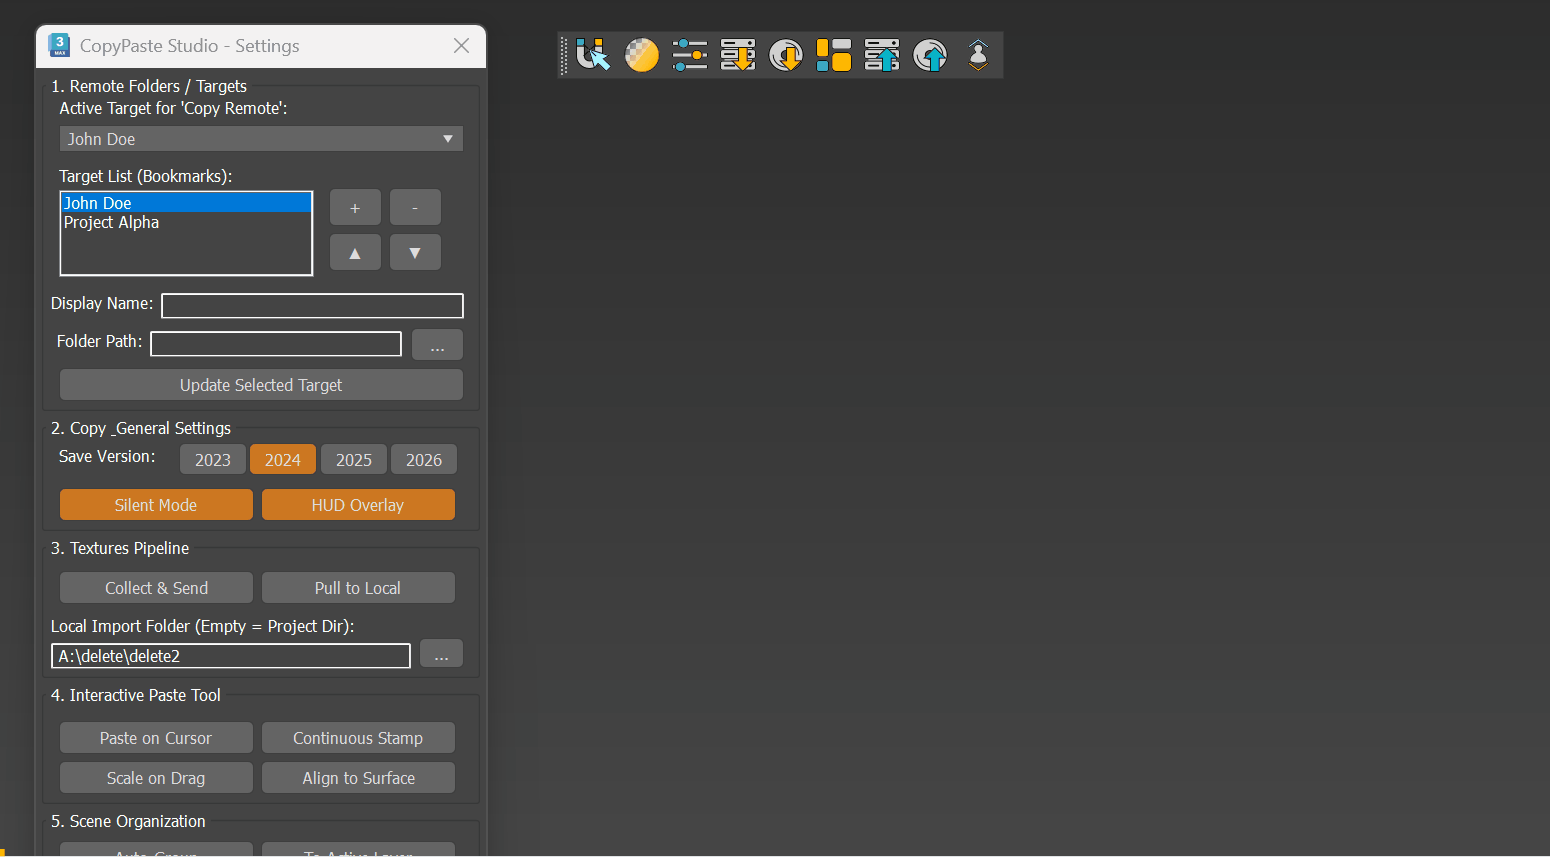Enable the Scale on Drag option

156,778
